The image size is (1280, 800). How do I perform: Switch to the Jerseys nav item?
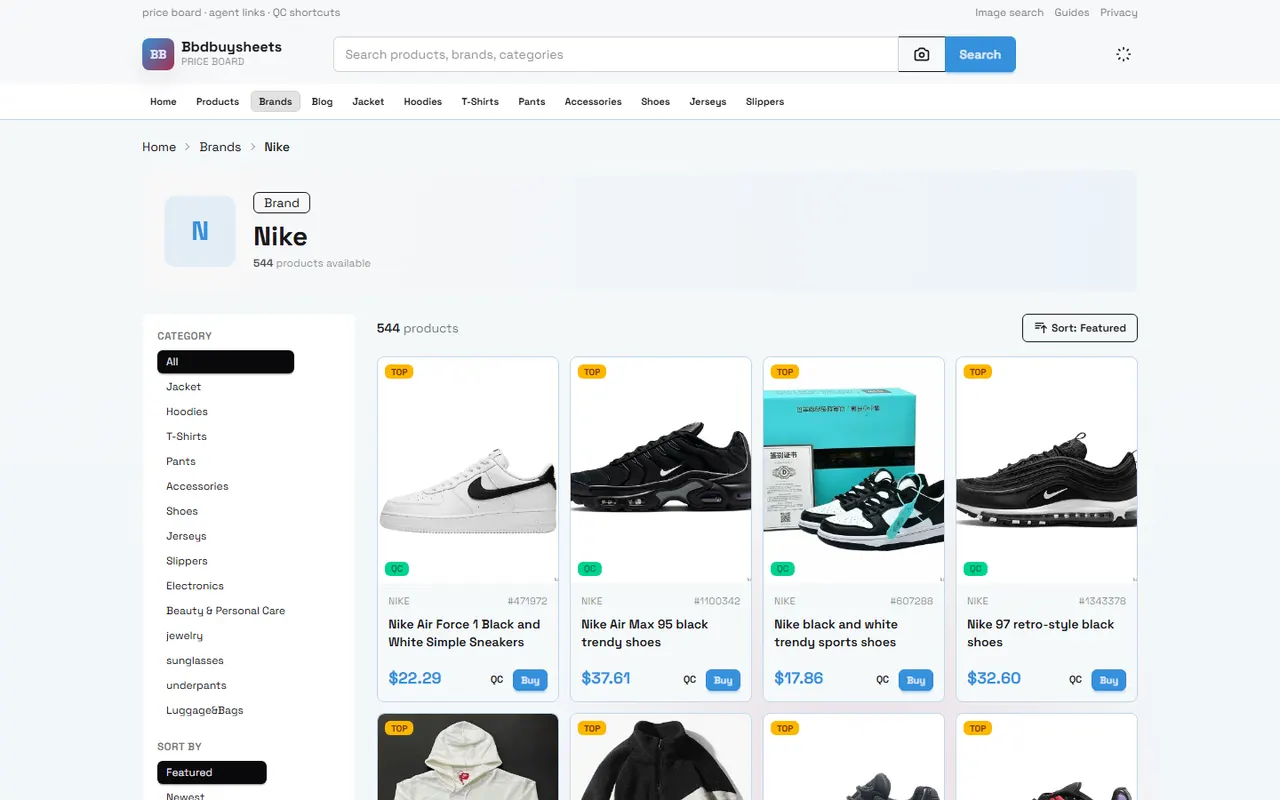pos(708,101)
